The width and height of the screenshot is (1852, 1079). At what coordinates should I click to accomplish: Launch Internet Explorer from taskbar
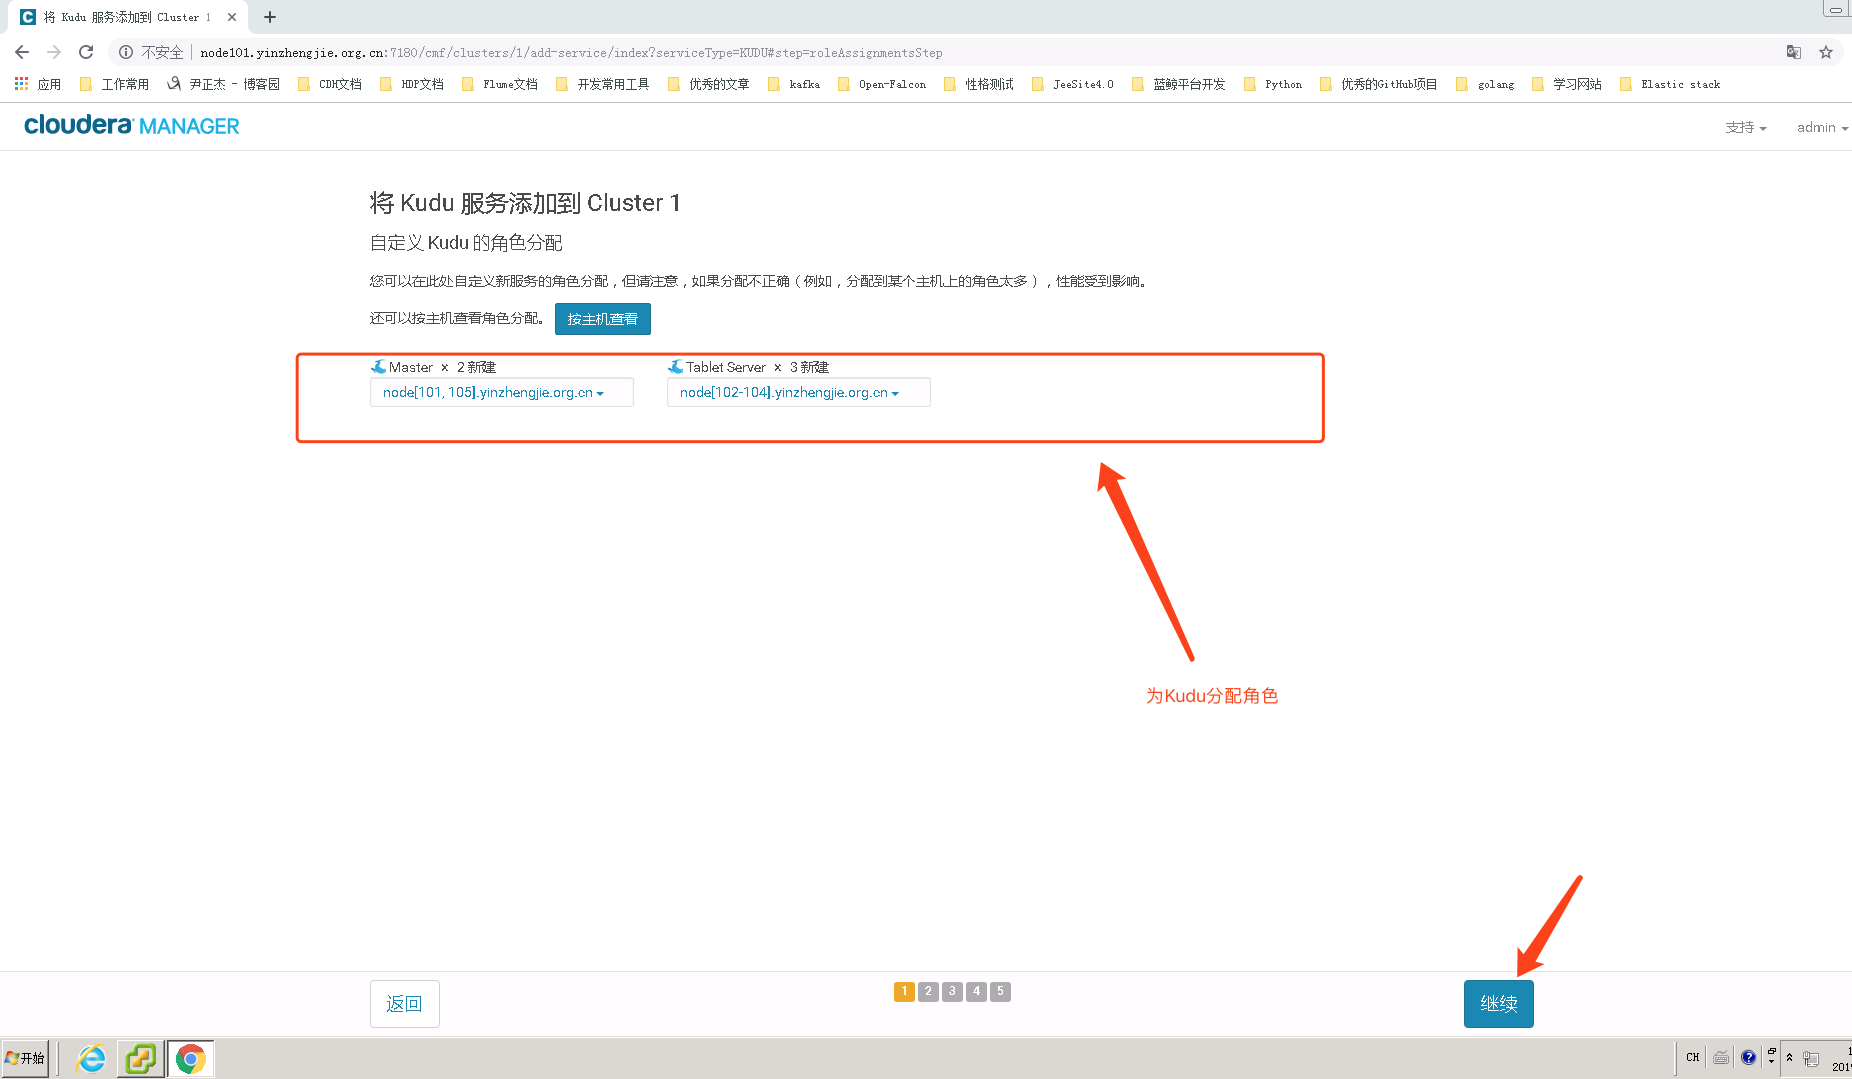pos(91,1058)
